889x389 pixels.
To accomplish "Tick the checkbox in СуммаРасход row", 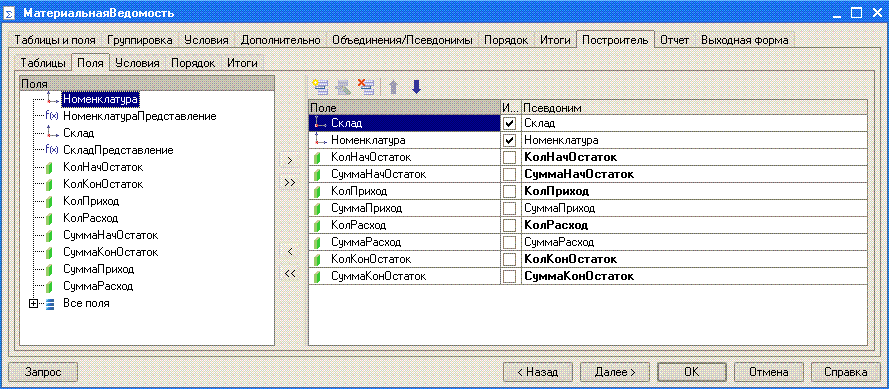I will tap(510, 242).
